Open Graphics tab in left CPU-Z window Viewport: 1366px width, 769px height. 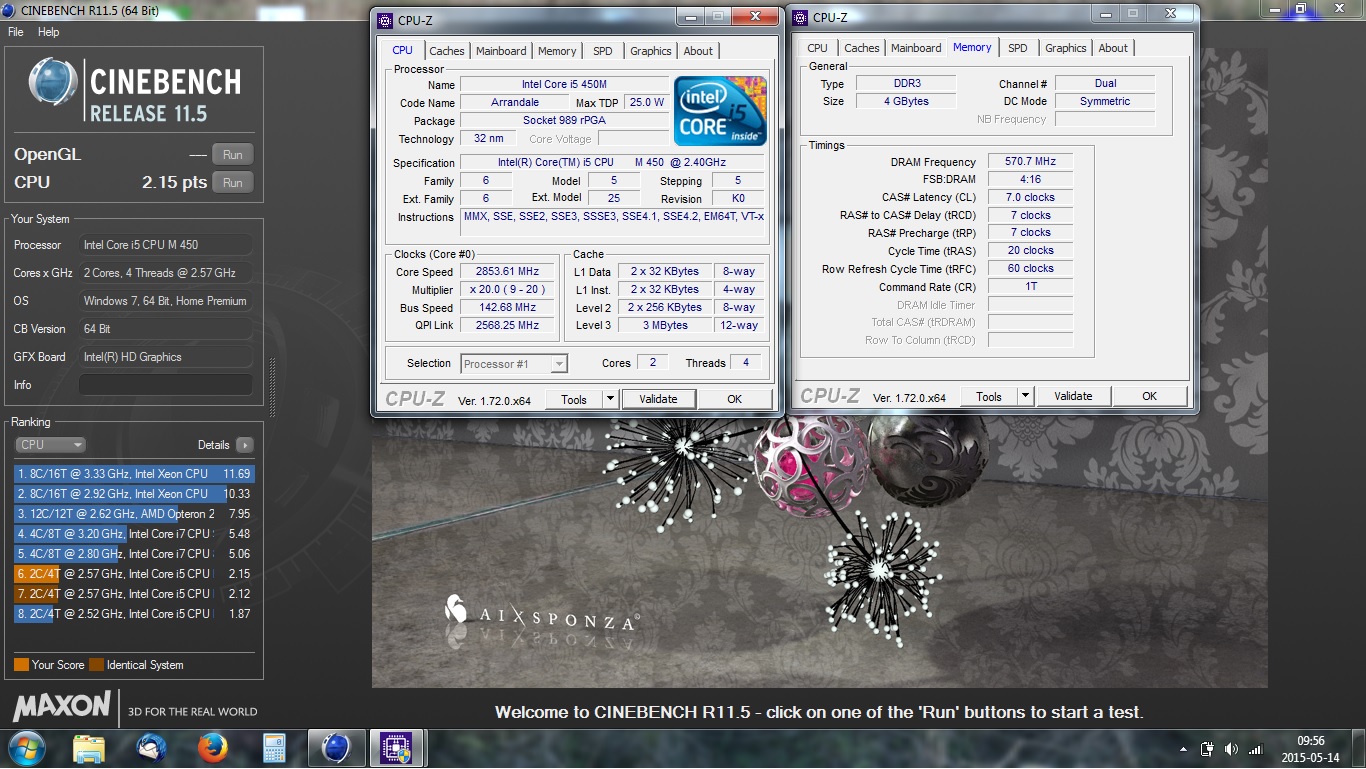coord(651,51)
